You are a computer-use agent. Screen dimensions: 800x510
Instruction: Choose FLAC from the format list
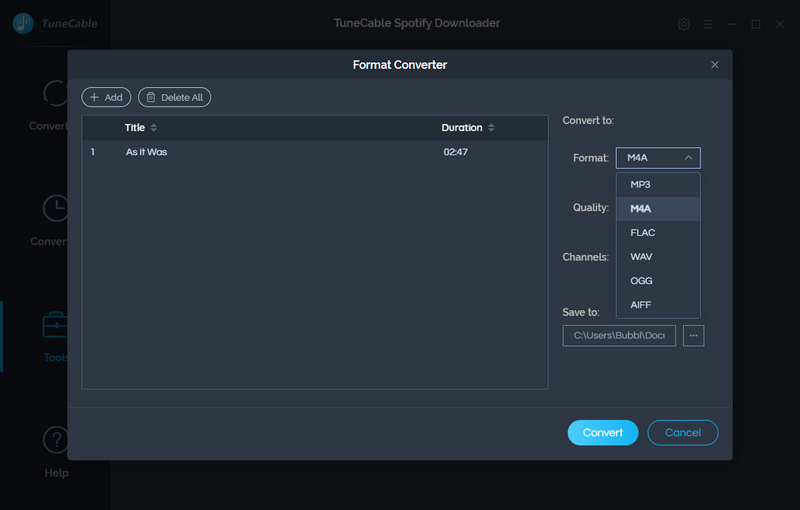pyautogui.click(x=658, y=233)
